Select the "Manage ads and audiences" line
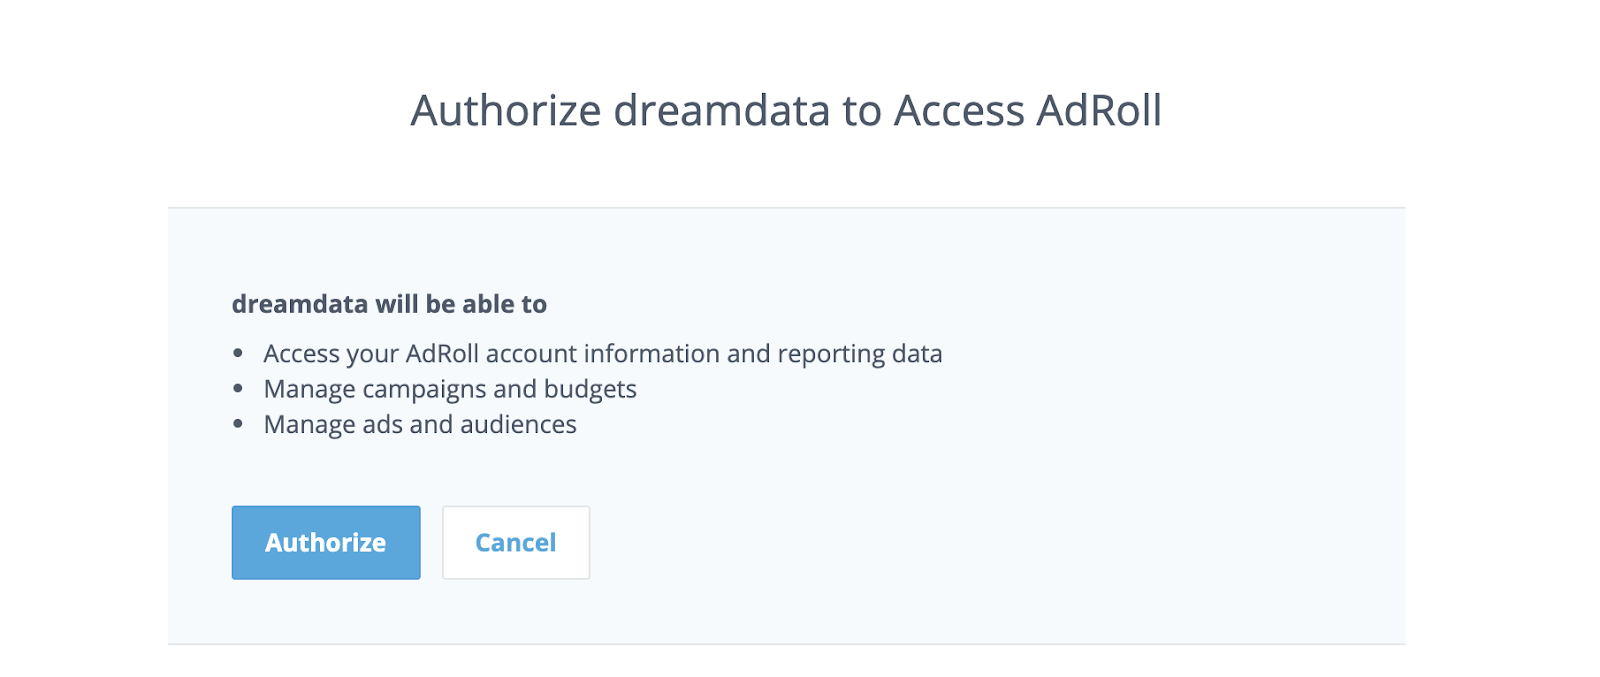1600x677 pixels. pyautogui.click(x=420, y=425)
